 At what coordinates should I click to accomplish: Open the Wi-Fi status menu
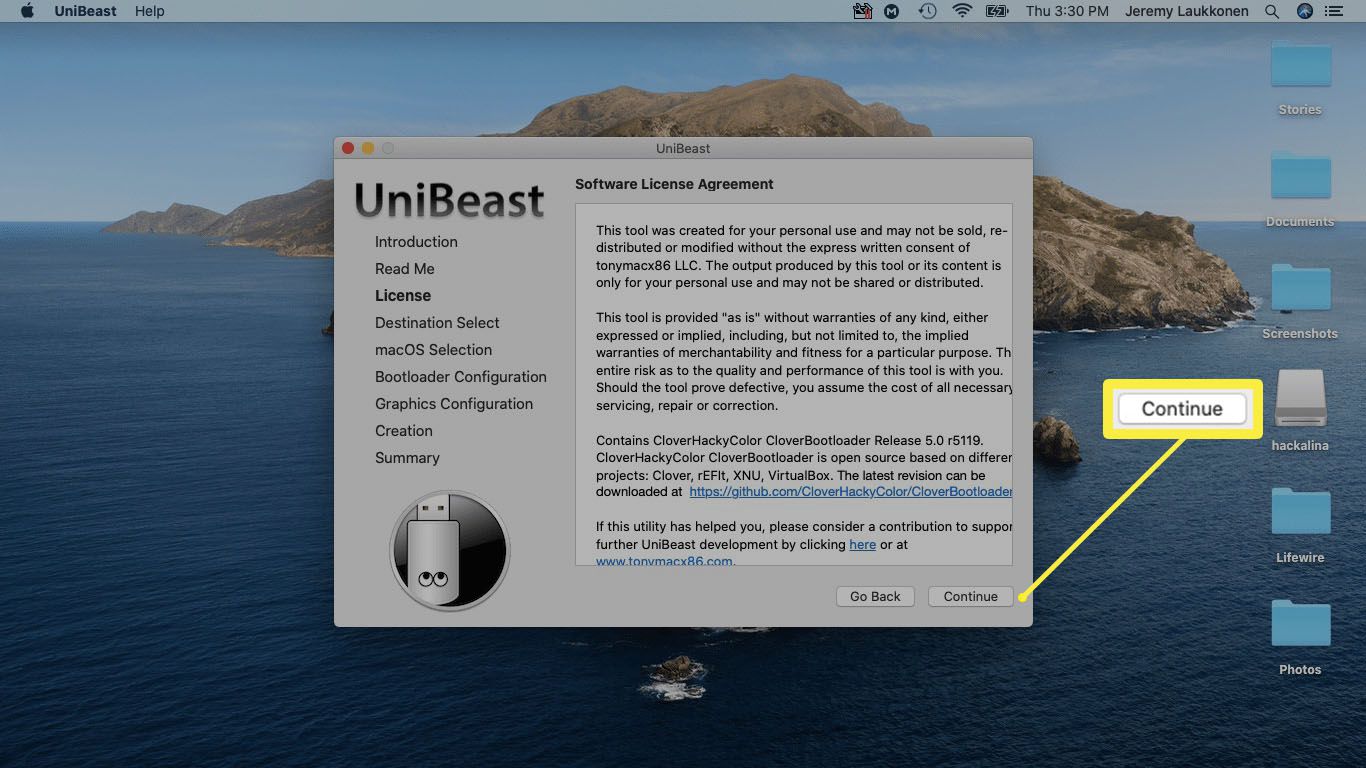click(x=962, y=11)
